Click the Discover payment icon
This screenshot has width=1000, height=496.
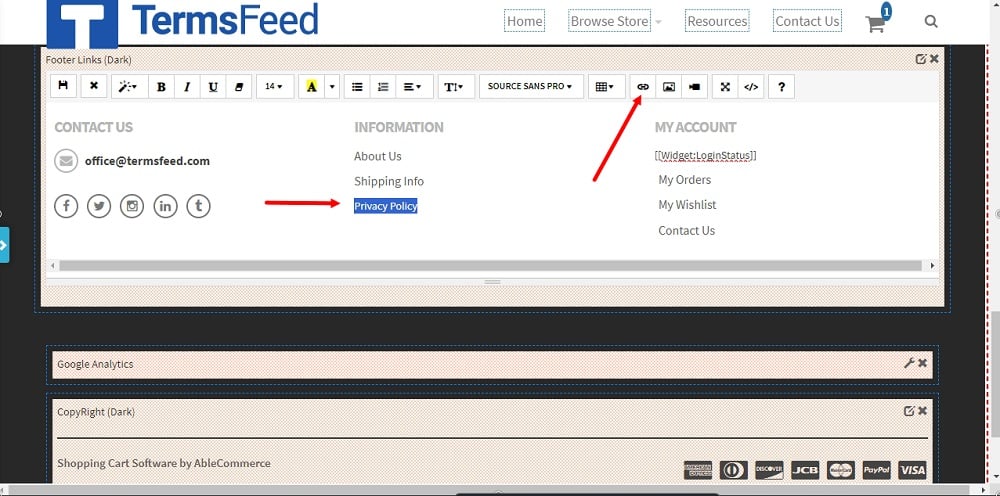point(769,470)
